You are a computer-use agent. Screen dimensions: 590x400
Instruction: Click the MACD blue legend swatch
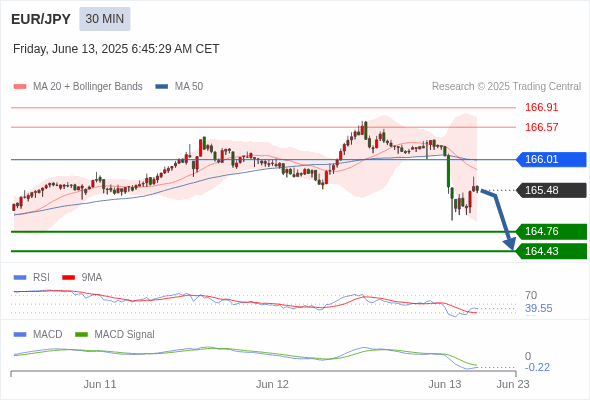20,334
